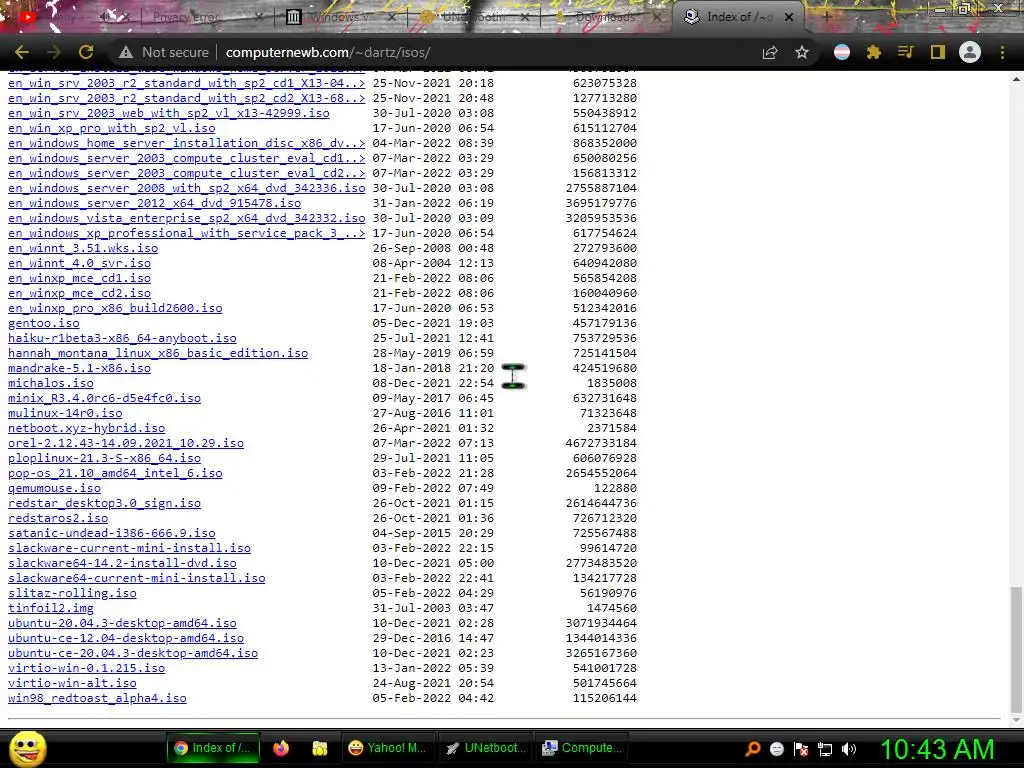Screen dimensions: 1024x768
Task: Download en_windows_server_2012_x64_dvd_915478.iso
Action: coord(154,204)
